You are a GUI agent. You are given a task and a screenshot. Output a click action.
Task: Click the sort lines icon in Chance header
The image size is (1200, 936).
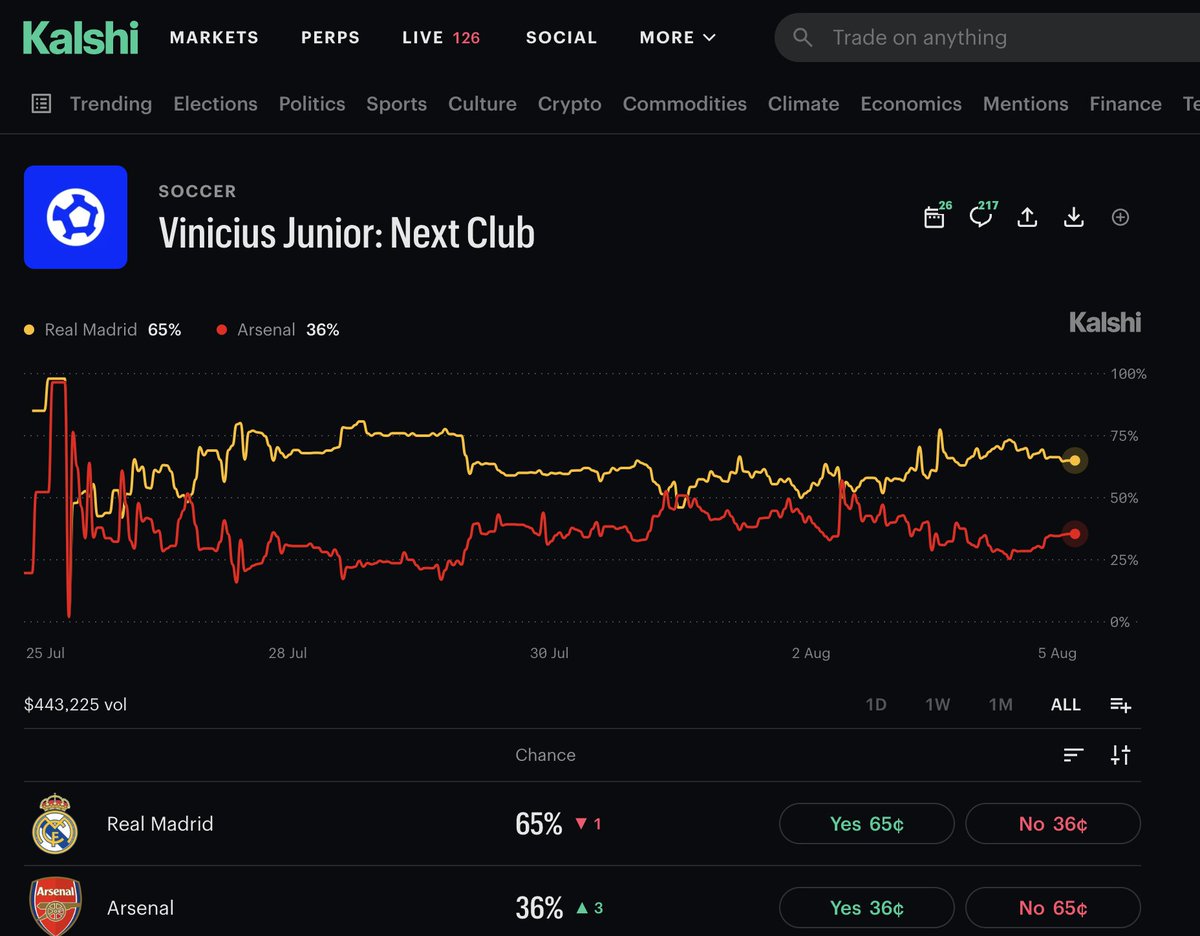[1074, 755]
